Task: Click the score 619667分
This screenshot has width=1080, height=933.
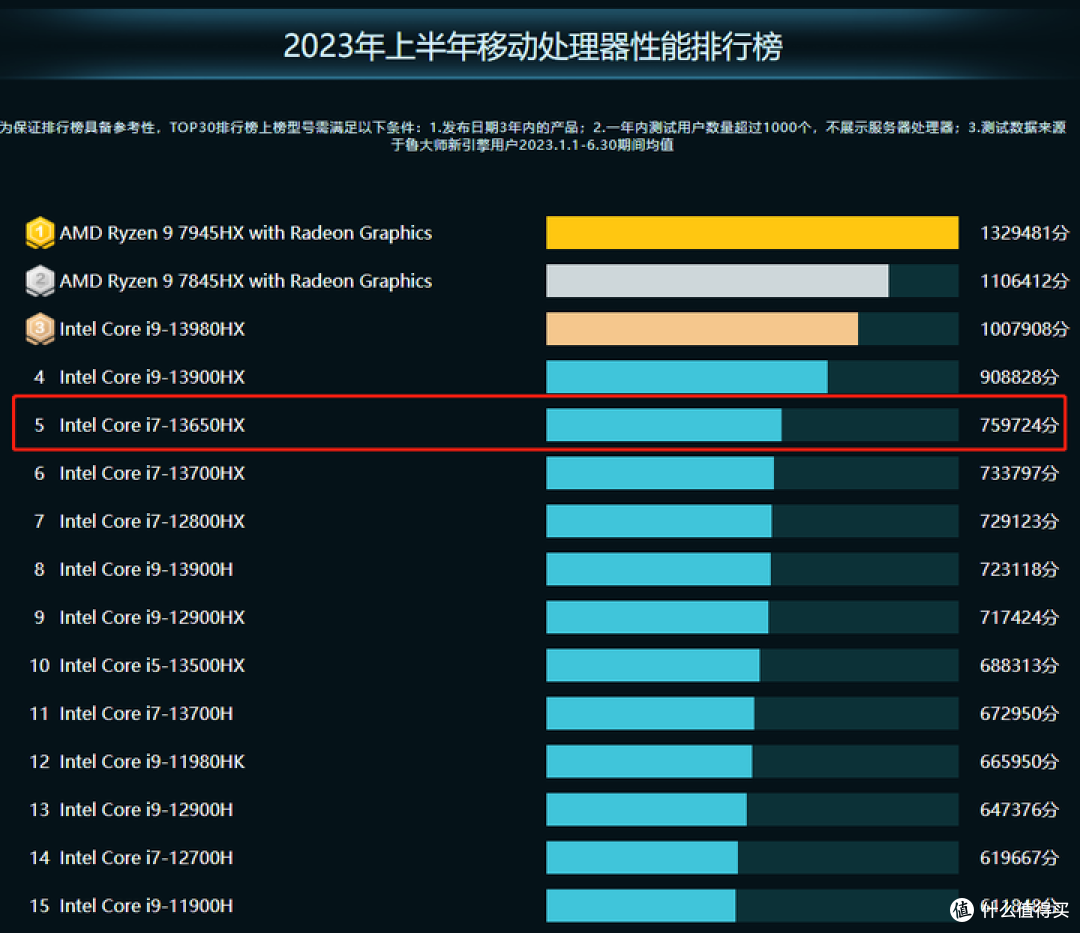Action: tap(1019, 858)
